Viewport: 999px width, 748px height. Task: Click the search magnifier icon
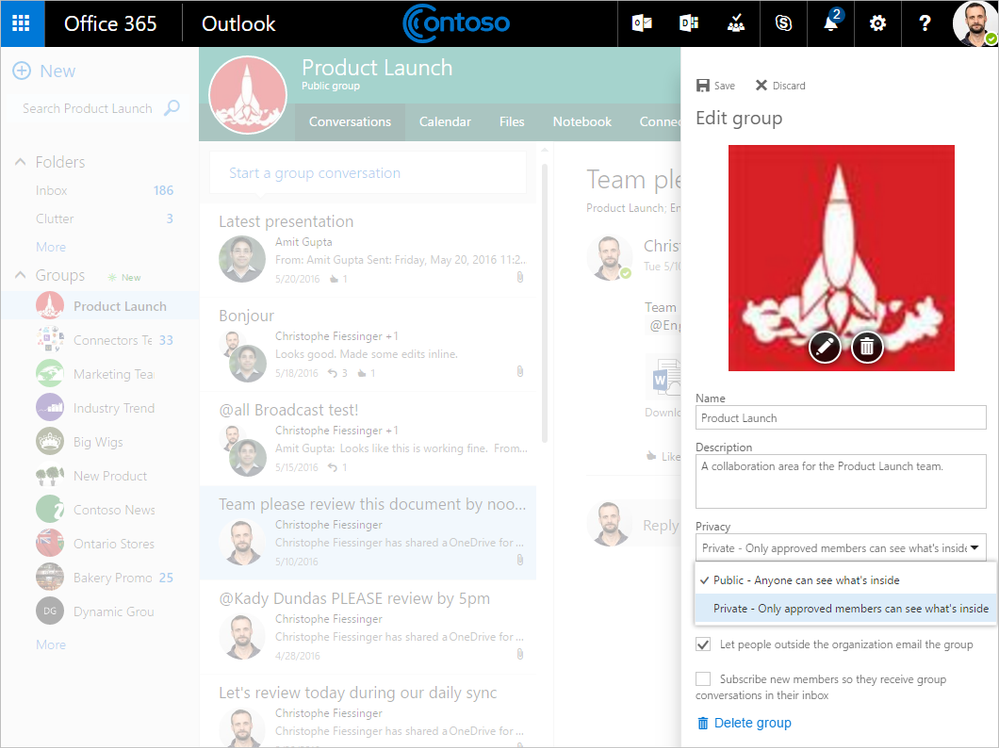coord(172,108)
